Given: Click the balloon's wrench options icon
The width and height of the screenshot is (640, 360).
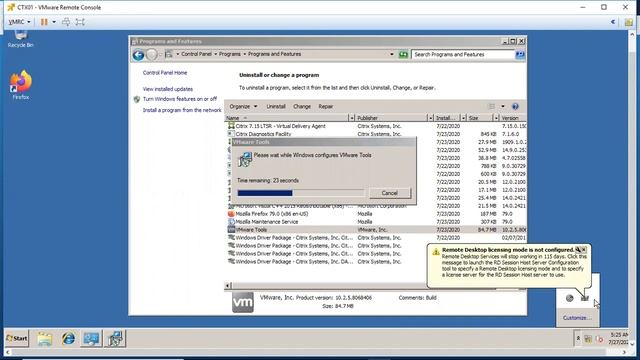Looking at the screenshot, I should click(578, 249).
